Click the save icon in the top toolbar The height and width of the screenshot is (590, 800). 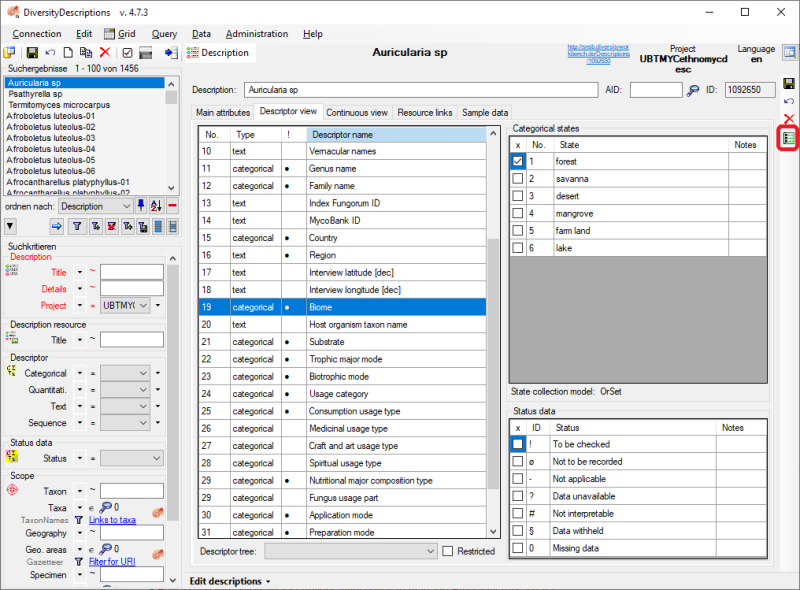32,52
